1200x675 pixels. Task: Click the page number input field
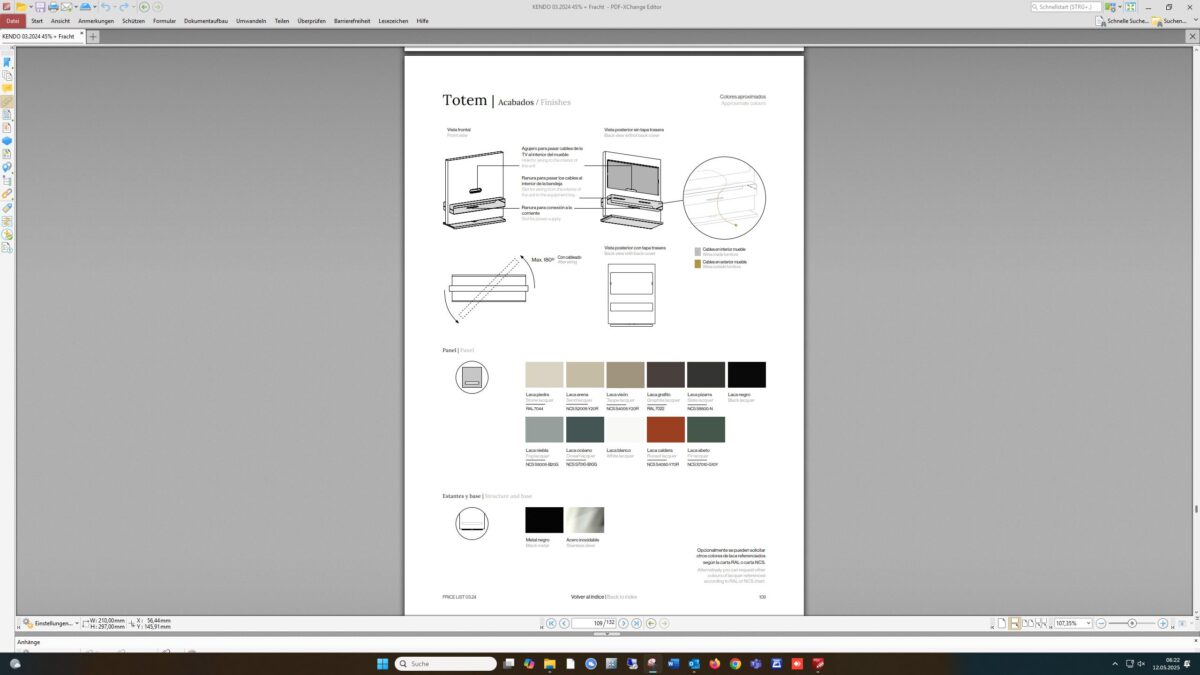pos(594,623)
